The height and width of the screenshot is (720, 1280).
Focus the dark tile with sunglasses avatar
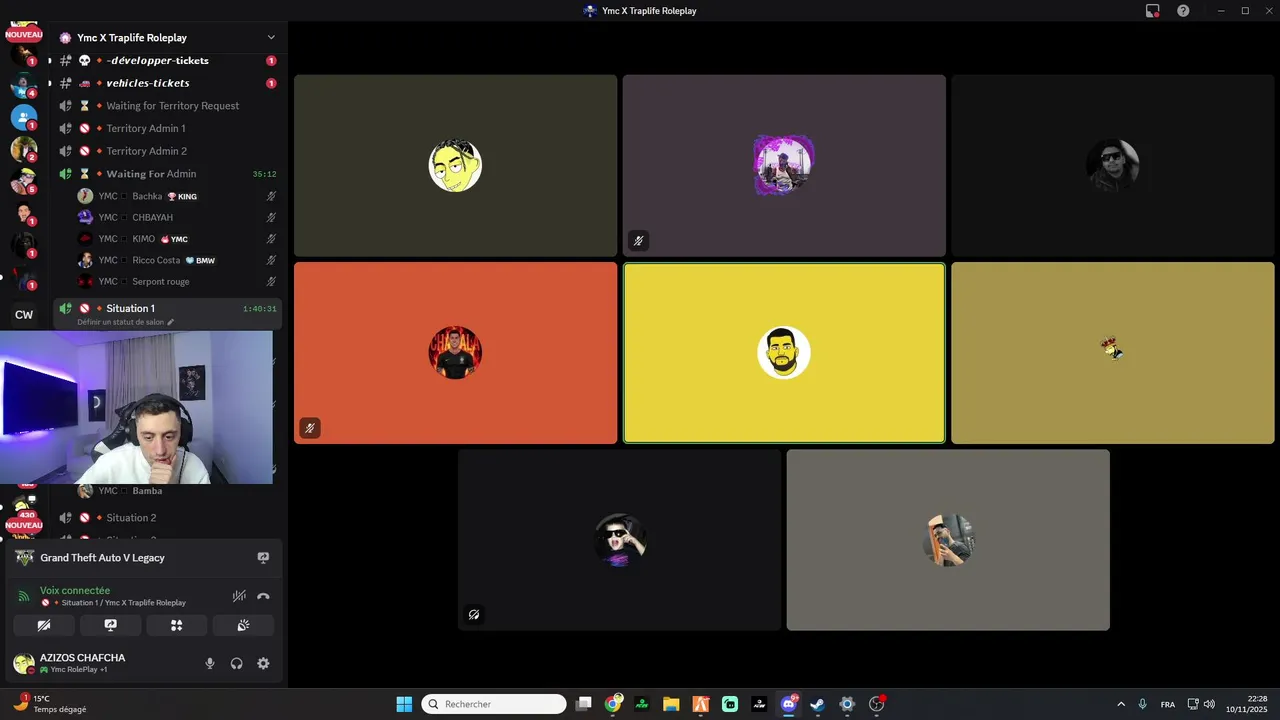click(1113, 165)
